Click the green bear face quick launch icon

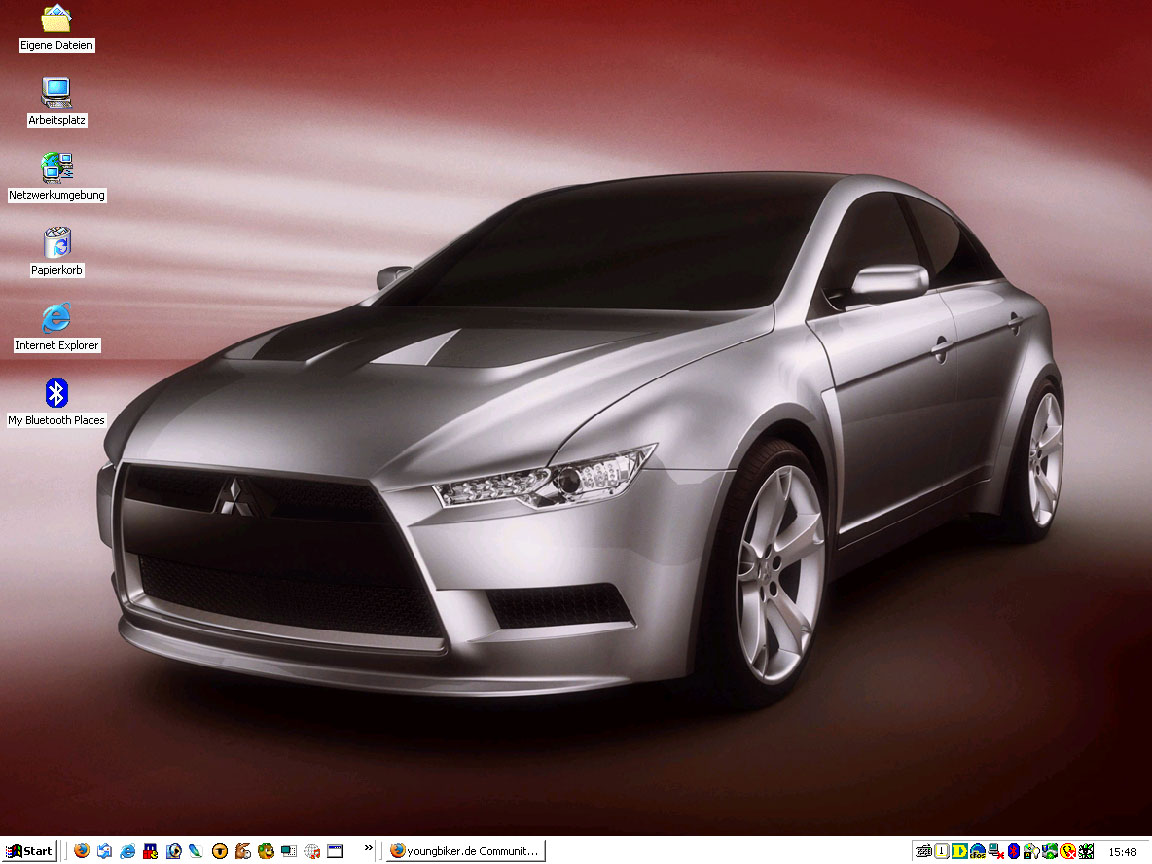[266, 851]
